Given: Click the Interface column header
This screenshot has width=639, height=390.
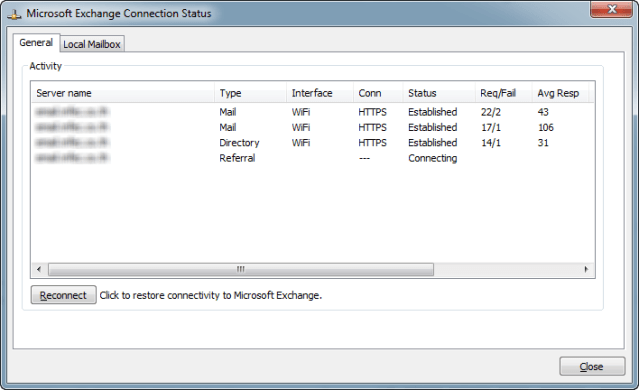Looking at the screenshot, I should tap(320, 93).
